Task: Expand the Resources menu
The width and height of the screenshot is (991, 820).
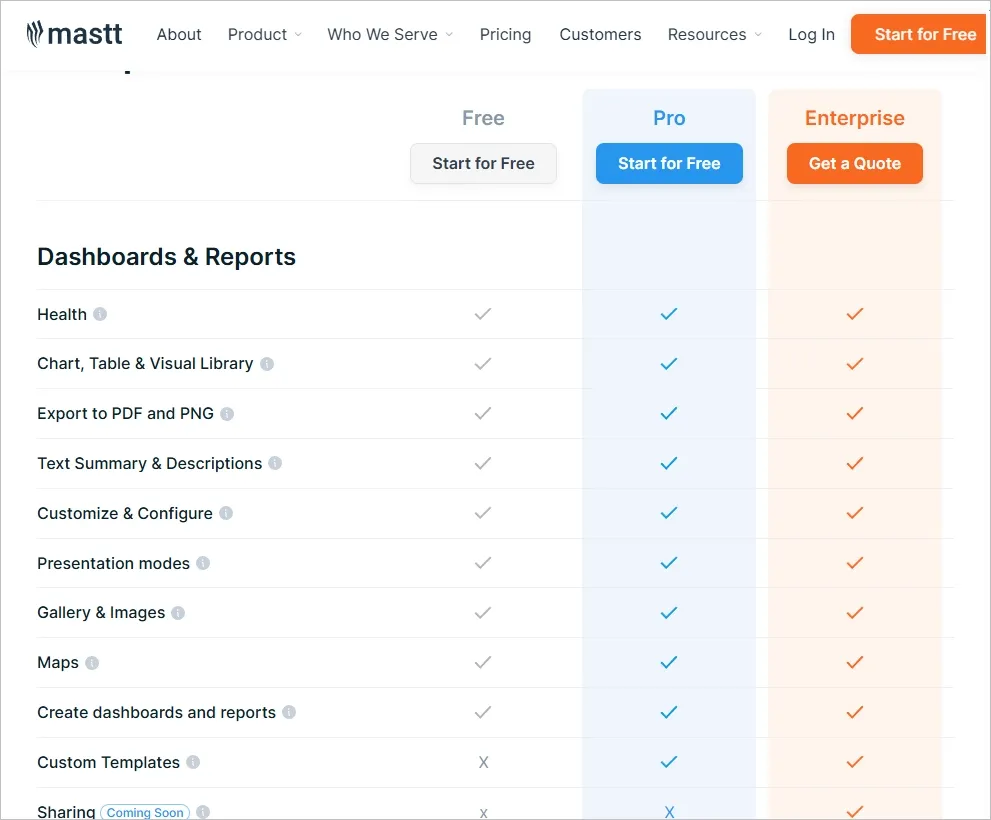Action: tap(714, 34)
